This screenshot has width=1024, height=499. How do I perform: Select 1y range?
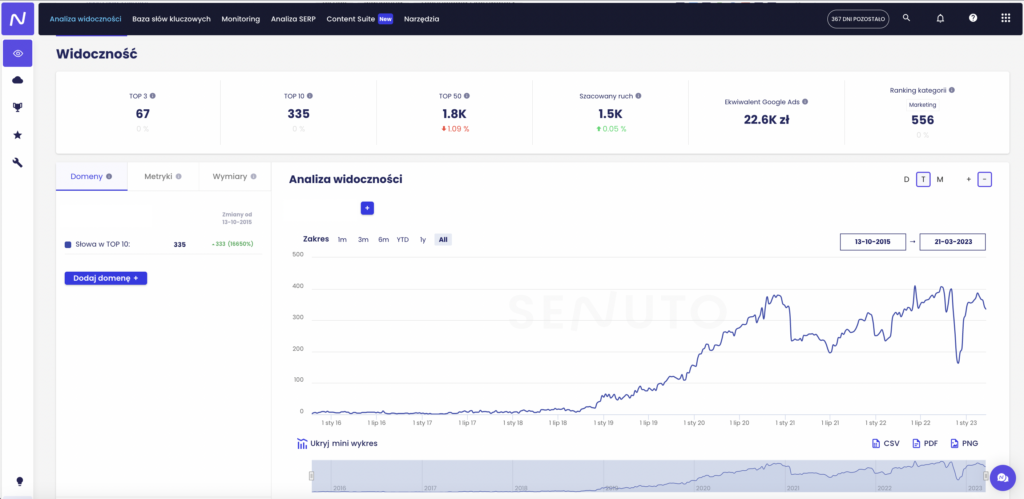pyautogui.click(x=423, y=240)
